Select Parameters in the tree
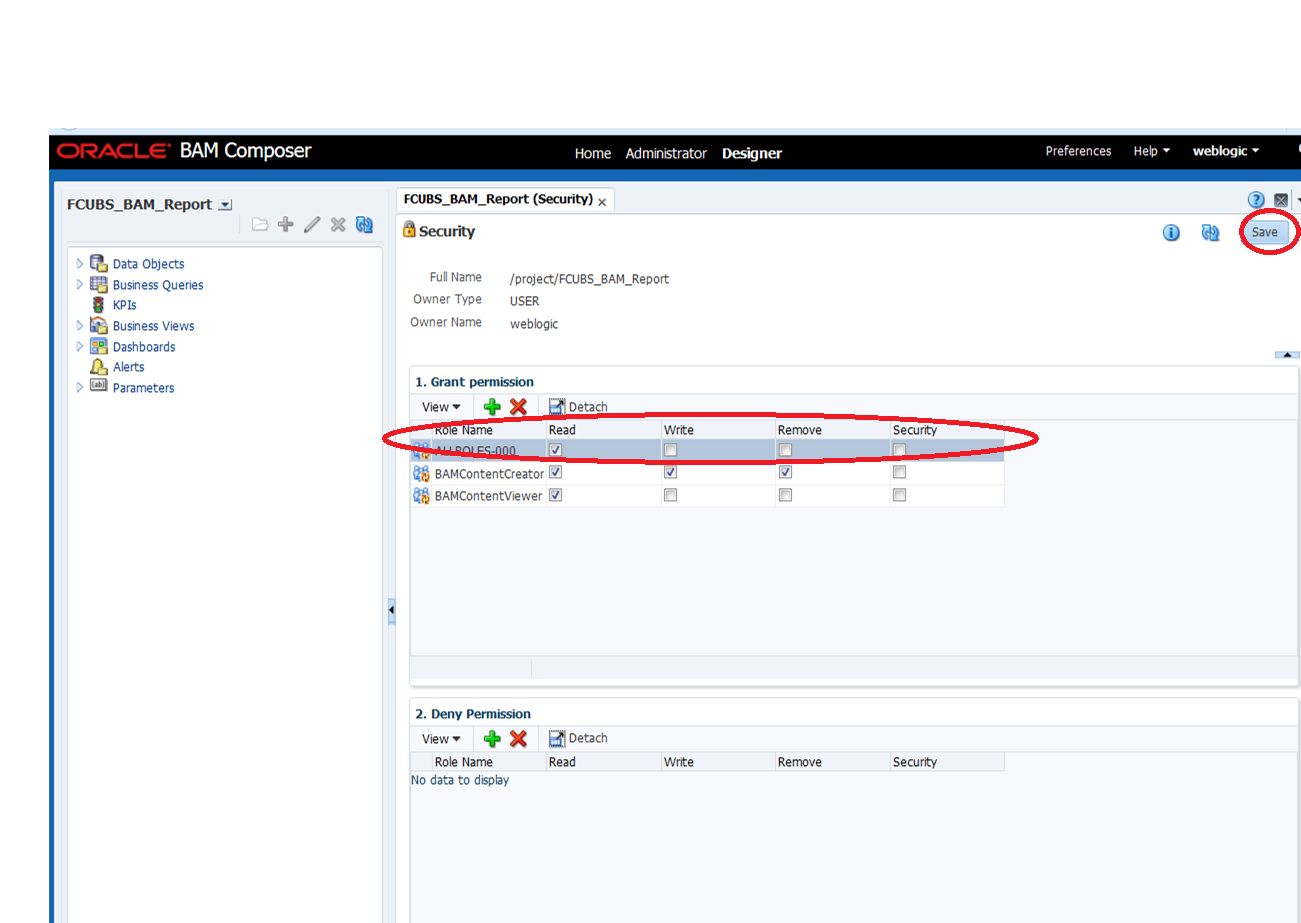 pyautogui.click(x=143, y=388)
